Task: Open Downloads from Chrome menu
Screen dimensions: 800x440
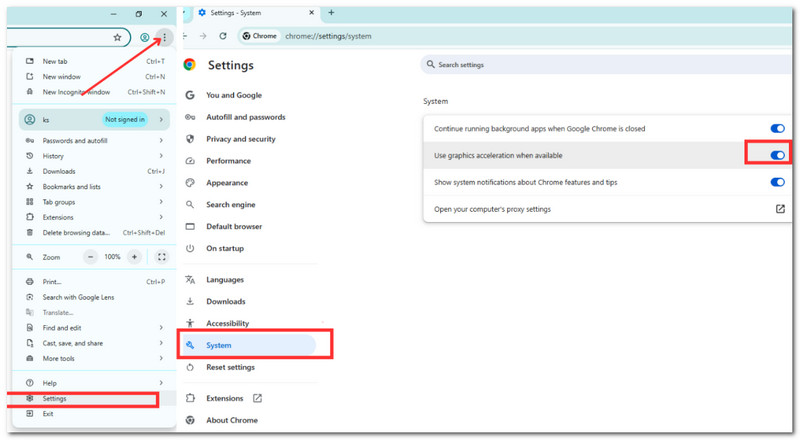Action: tap(95, 171)
